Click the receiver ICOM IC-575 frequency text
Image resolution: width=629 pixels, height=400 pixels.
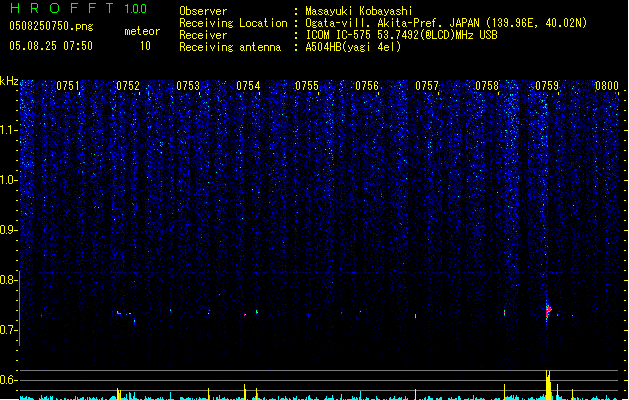pos(402,35)
